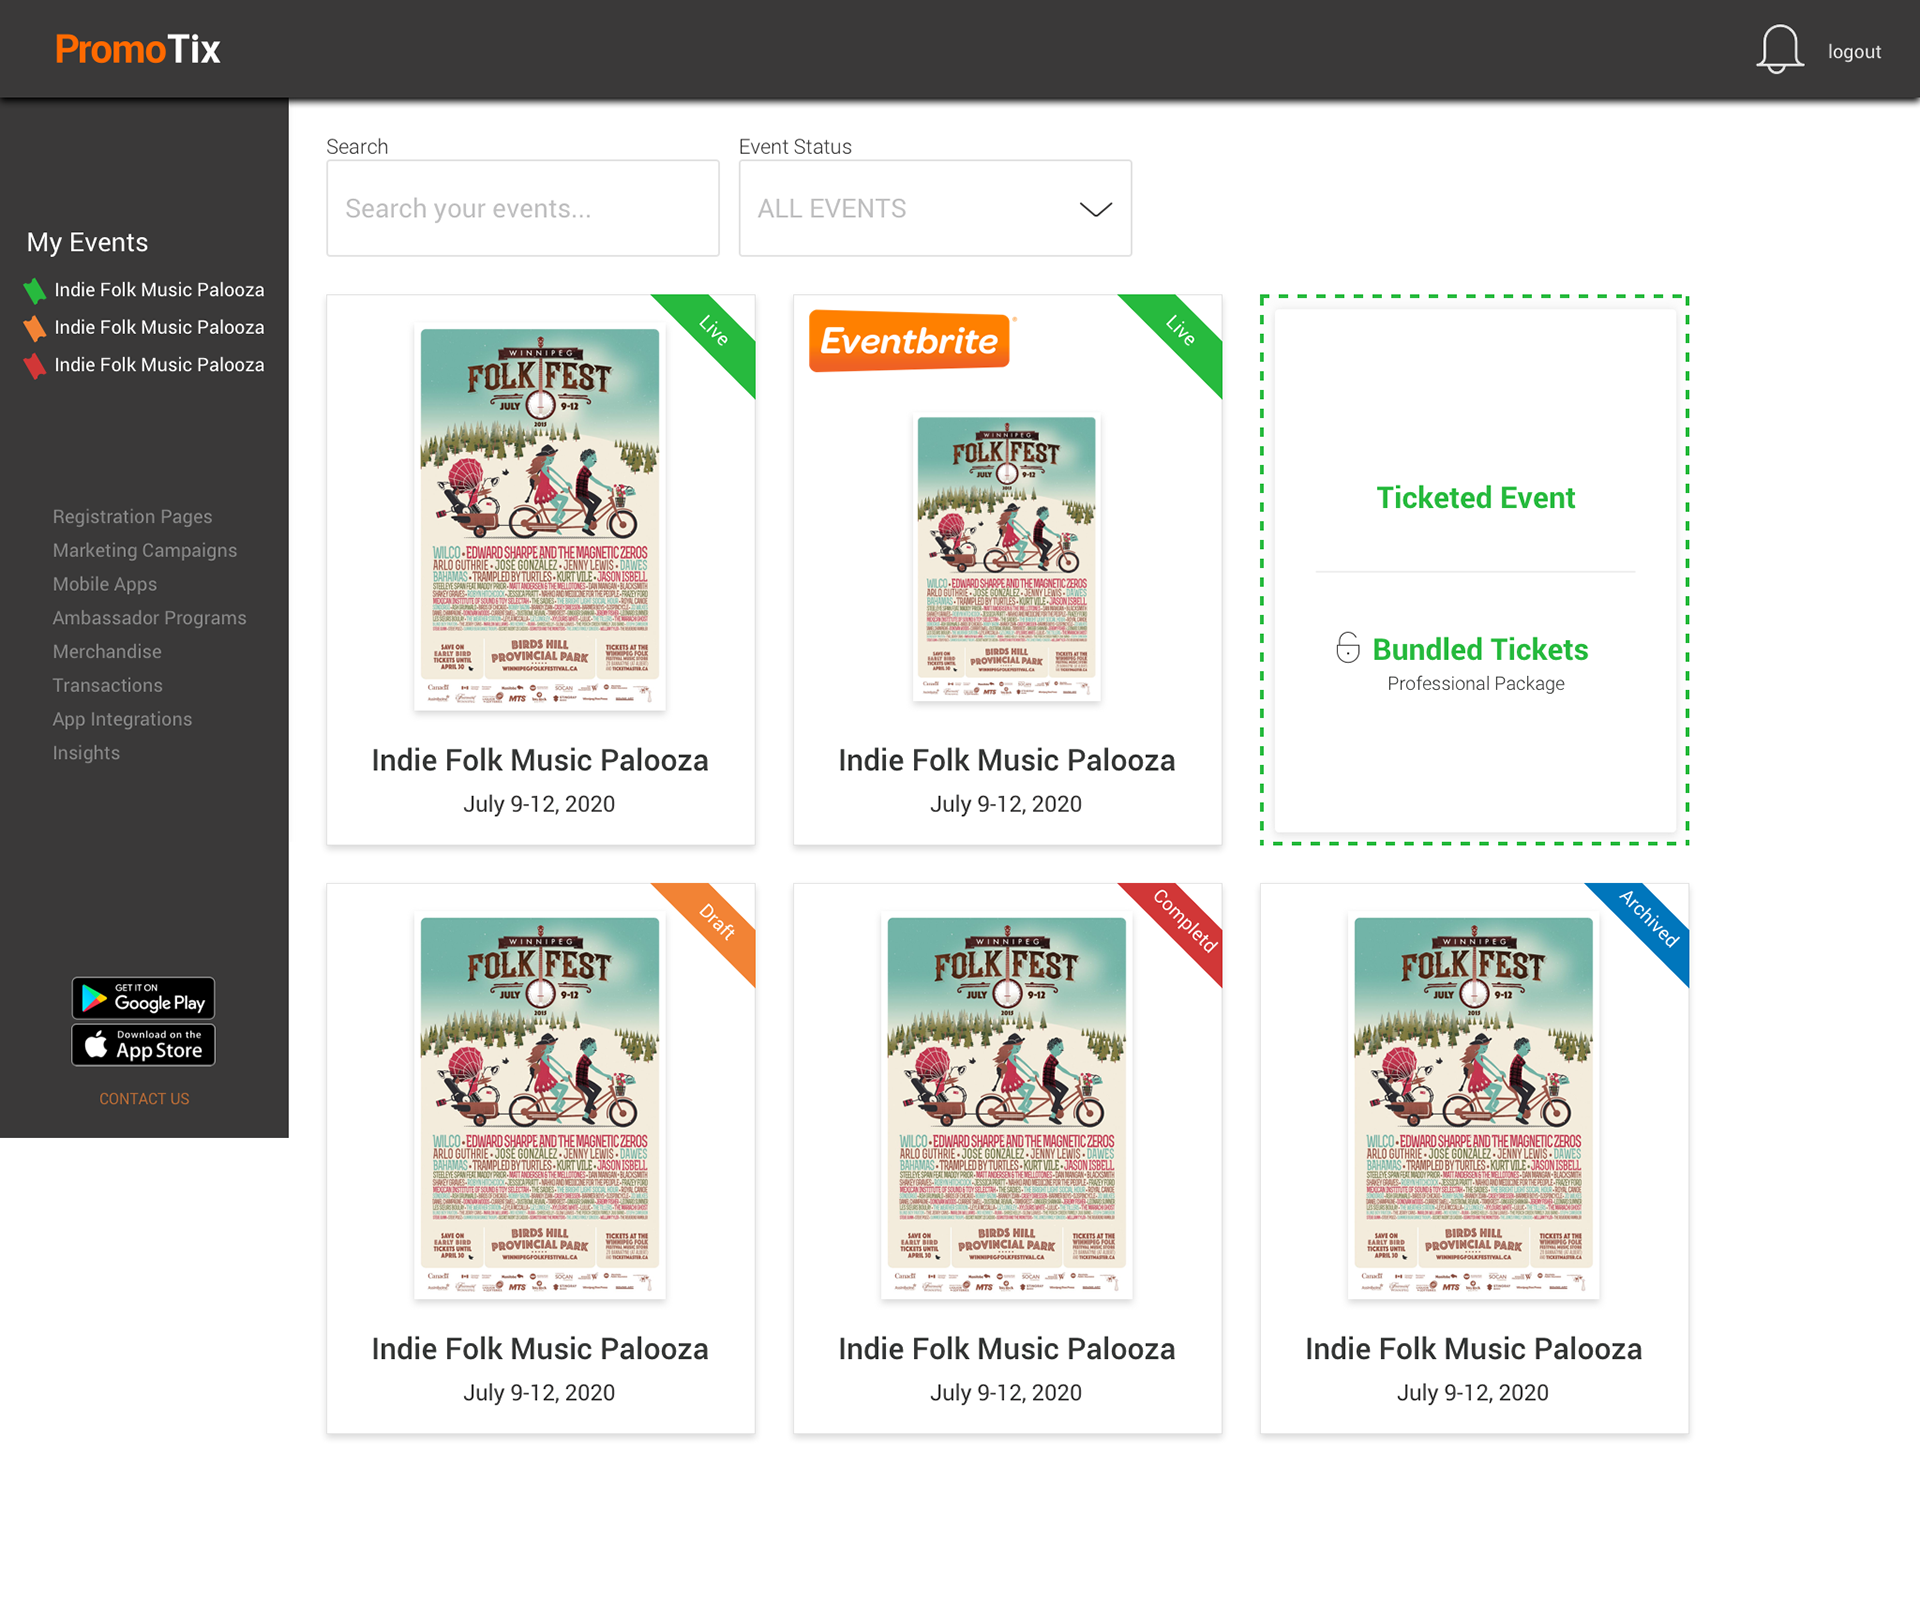Open the Completed event poster thumbnail

tap(1006, 1106)
